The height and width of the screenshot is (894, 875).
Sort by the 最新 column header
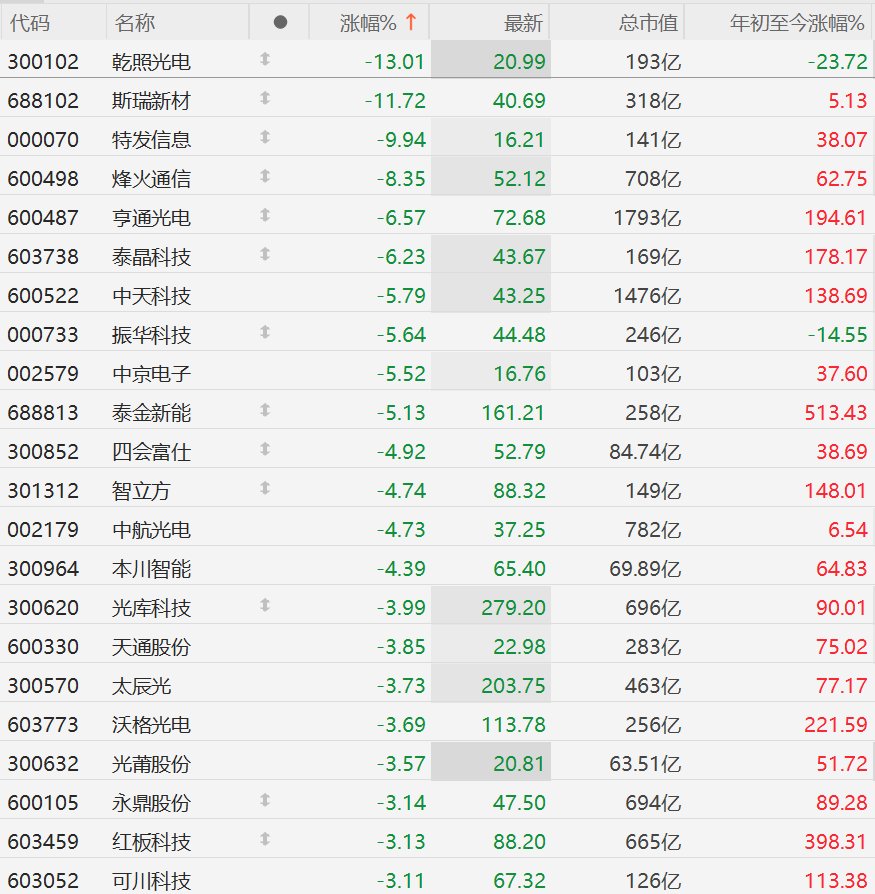coord(523,23)
